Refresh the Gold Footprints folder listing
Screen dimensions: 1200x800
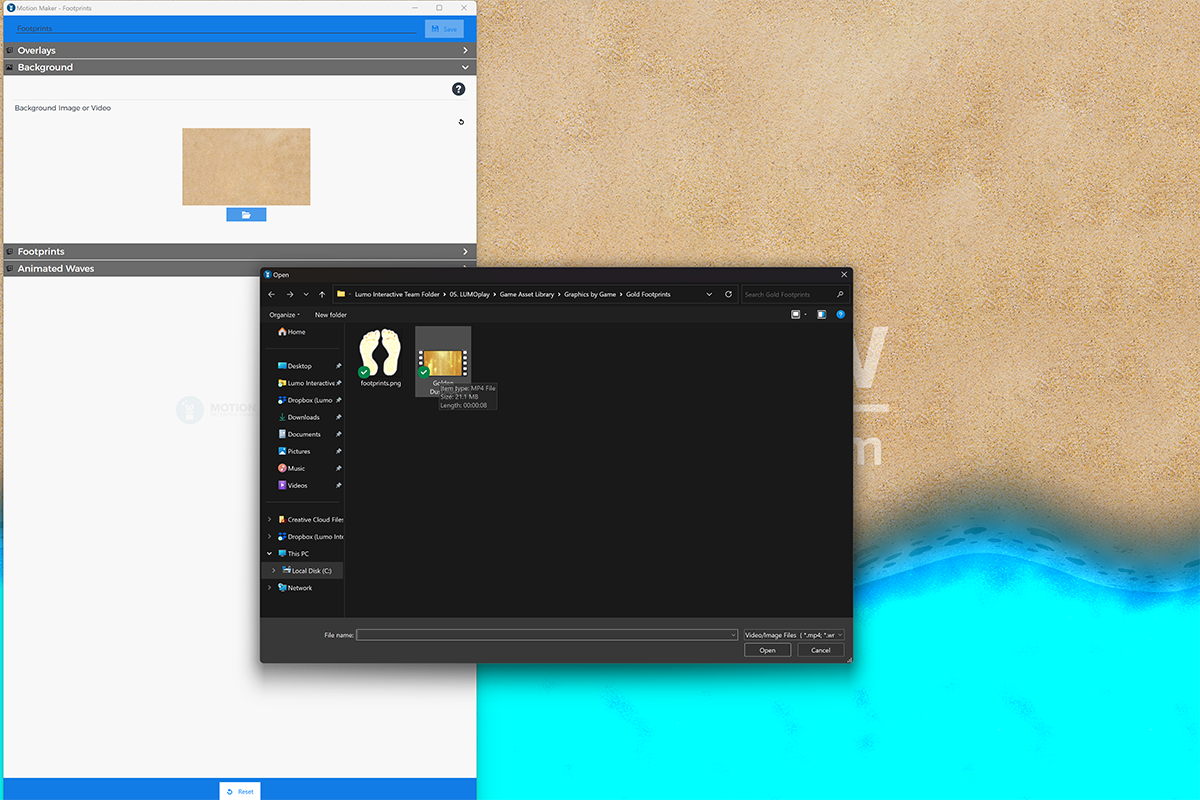coord(728,294)
